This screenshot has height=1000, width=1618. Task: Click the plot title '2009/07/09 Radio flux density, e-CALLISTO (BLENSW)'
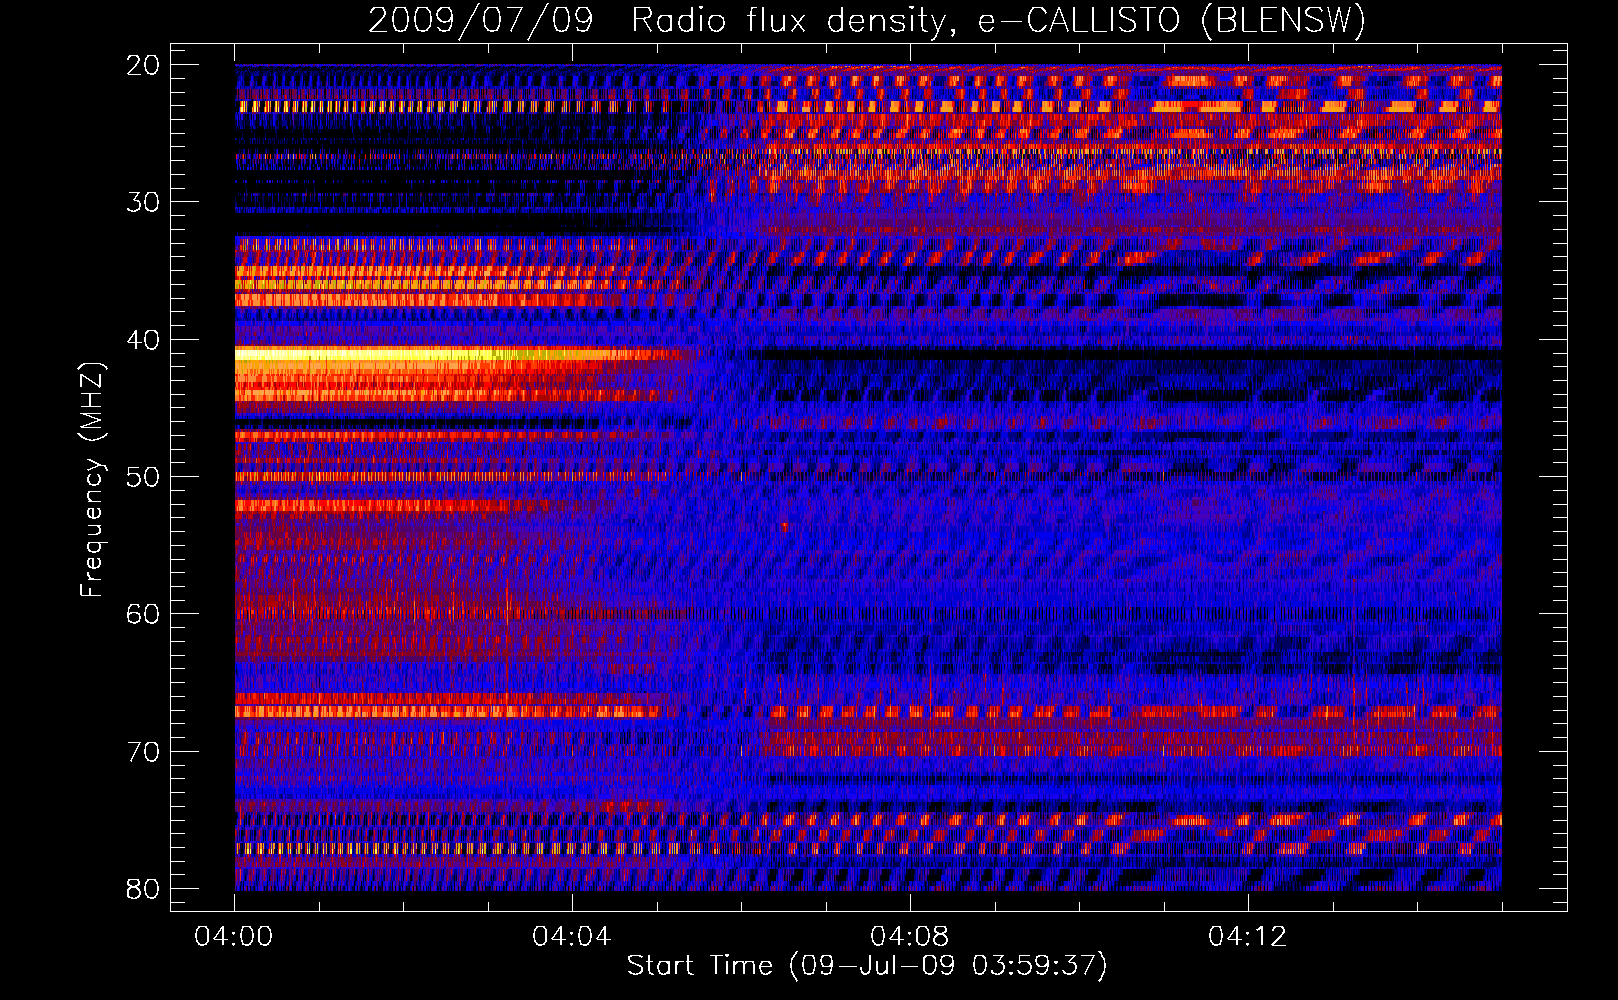click(x=867, y=20)
